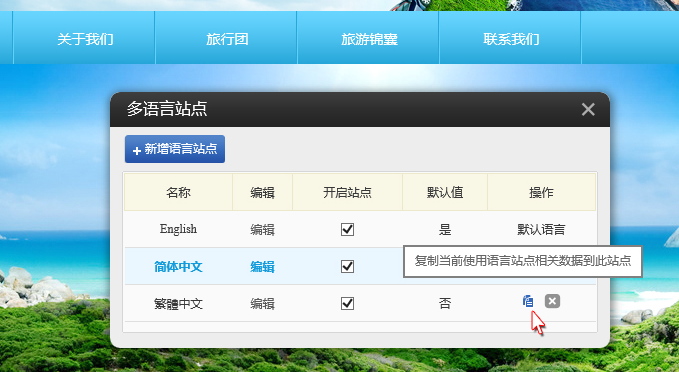Select the English name cell
The width and height of the screenshot is (679, 372).
178,229
